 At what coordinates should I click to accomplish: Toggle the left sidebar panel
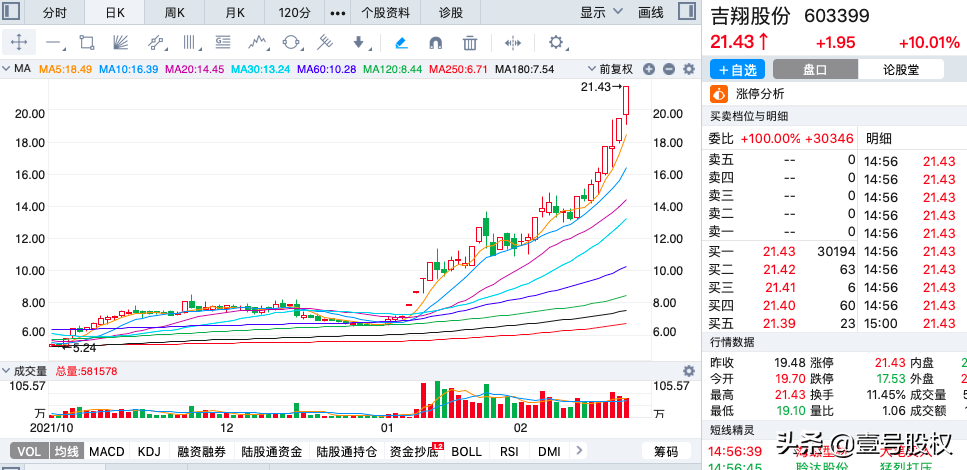11,13
